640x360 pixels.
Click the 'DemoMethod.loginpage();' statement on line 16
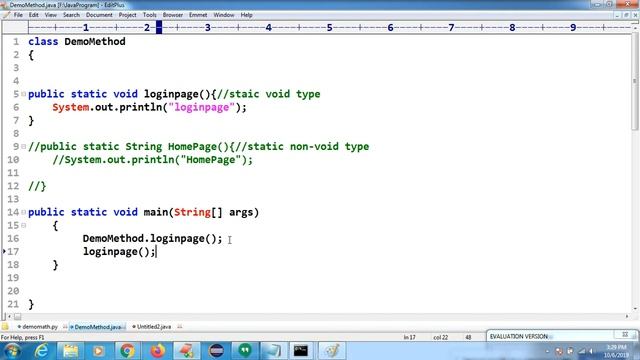(153, 238)
